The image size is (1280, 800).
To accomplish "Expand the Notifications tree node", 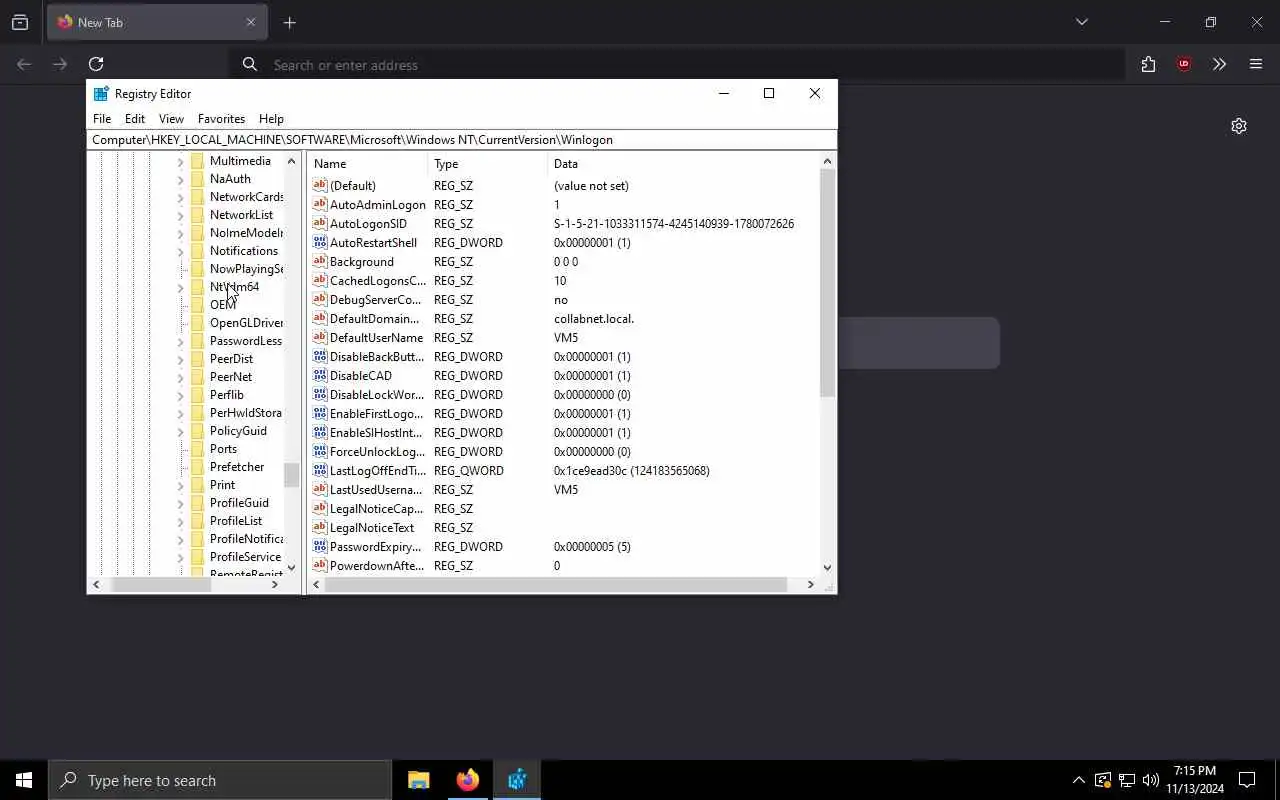I will pyautogui.click(x=181, y=251).
